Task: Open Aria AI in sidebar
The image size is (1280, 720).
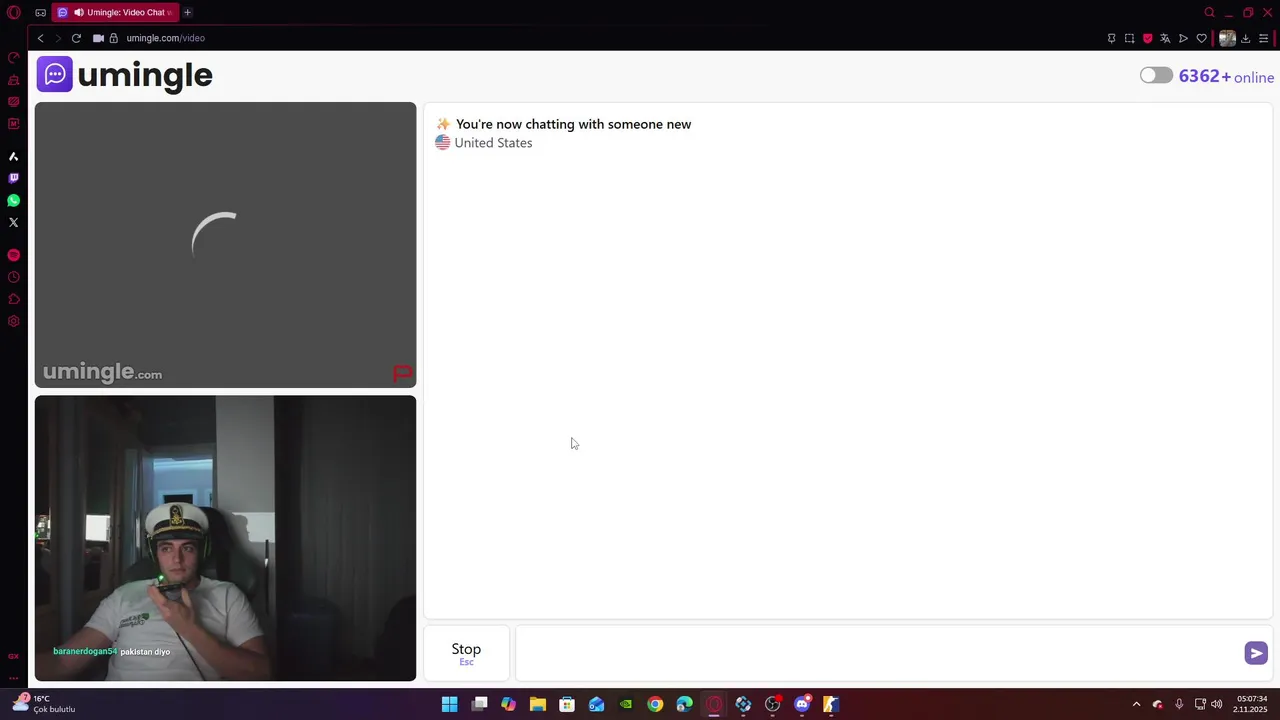Action: click(x=13, y=156)
